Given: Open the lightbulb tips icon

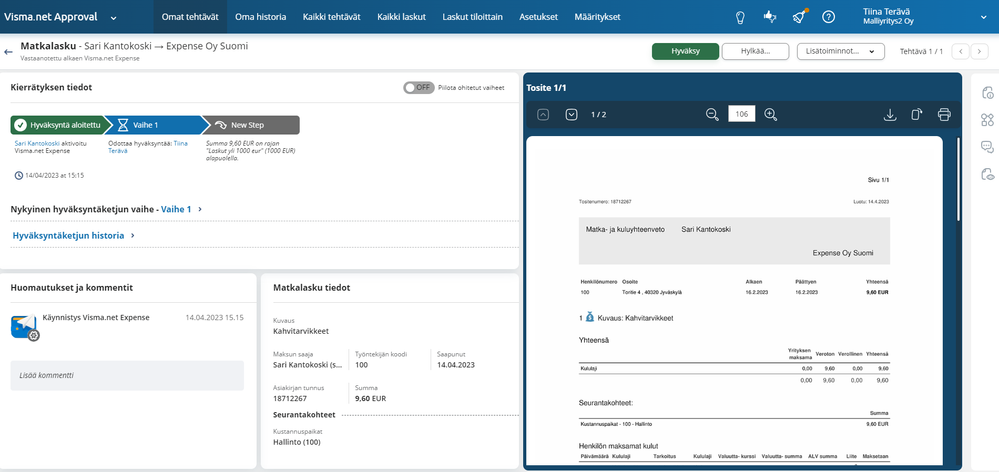Looking at the screenshot, I should point(740,17).
